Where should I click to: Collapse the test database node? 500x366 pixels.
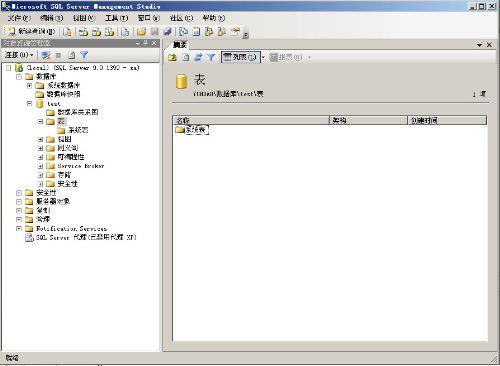[30, 104]
